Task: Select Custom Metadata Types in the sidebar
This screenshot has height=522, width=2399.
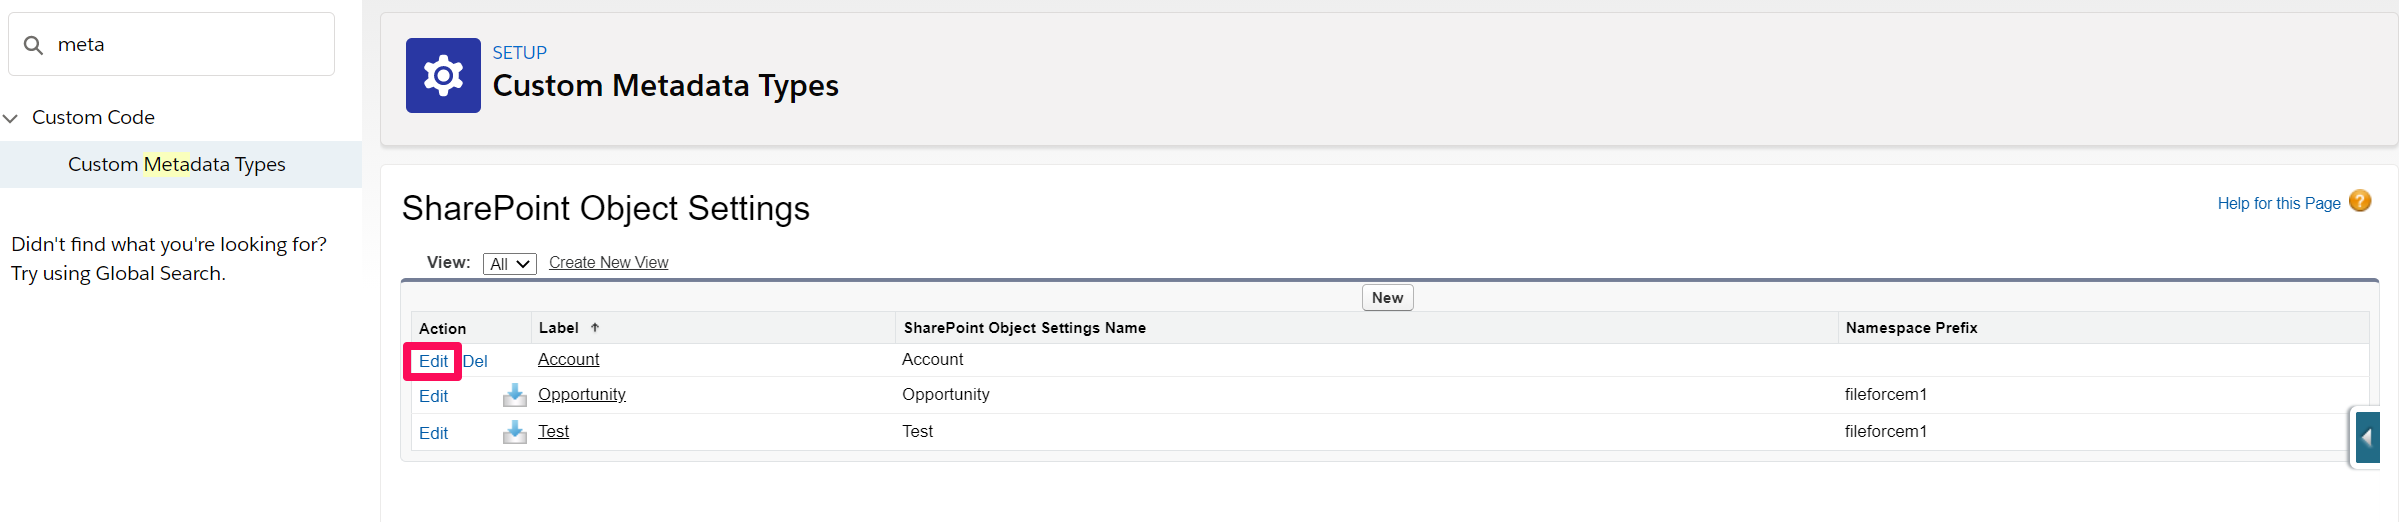Action: (x=177, y=164)
